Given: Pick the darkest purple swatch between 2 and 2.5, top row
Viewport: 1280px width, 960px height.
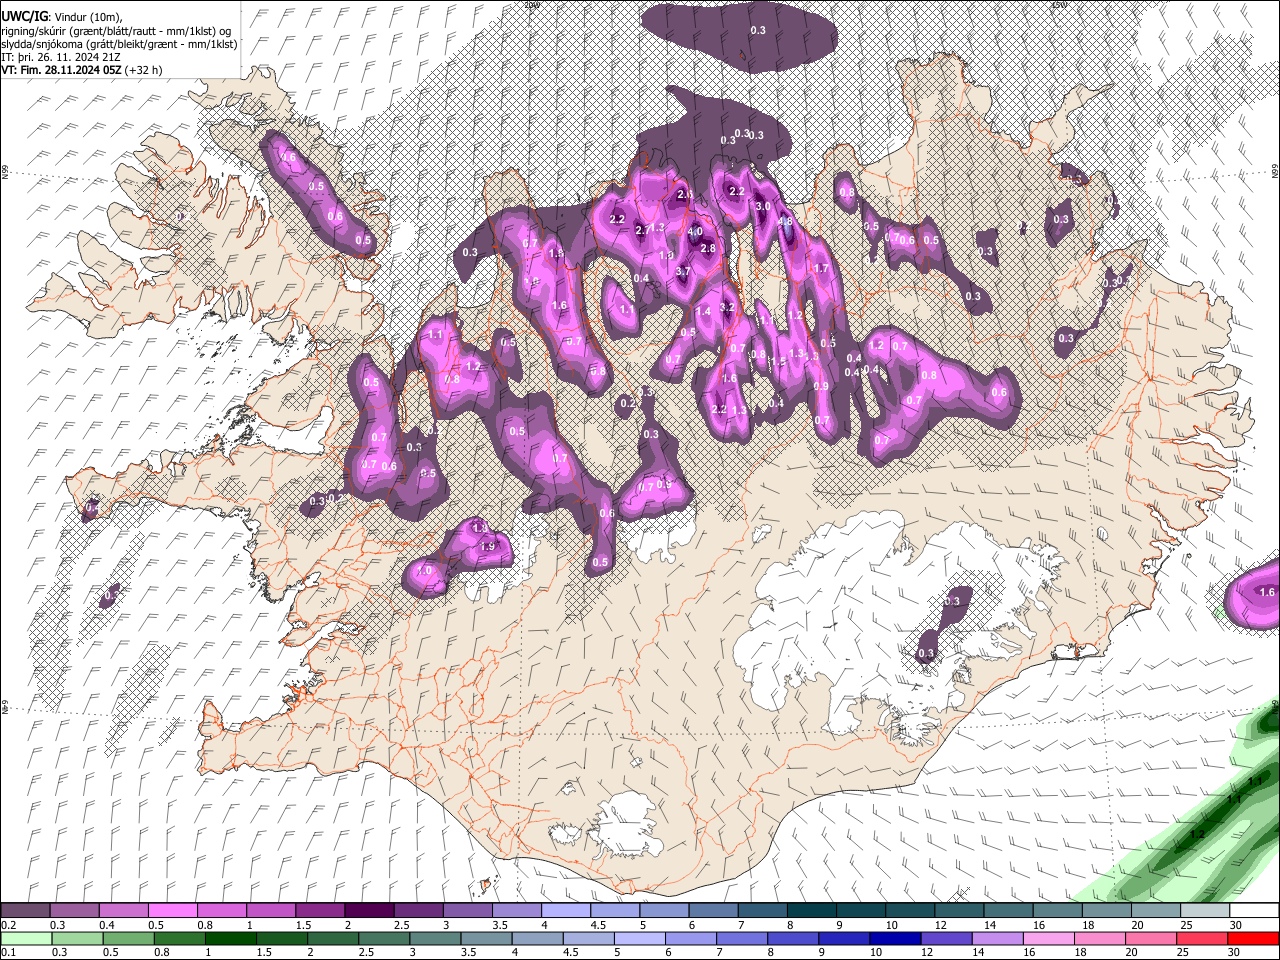Looking at the screenshot, I should 369,911.
